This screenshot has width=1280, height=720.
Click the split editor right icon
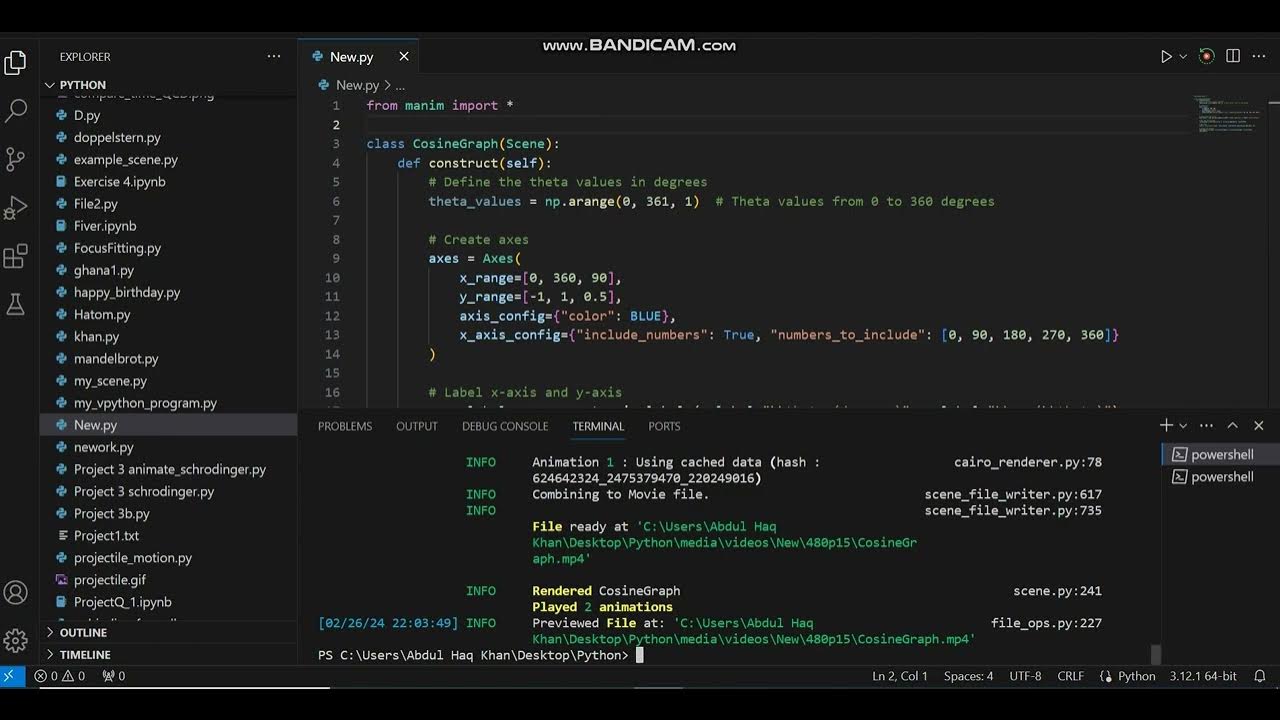tap(1233, 57)
